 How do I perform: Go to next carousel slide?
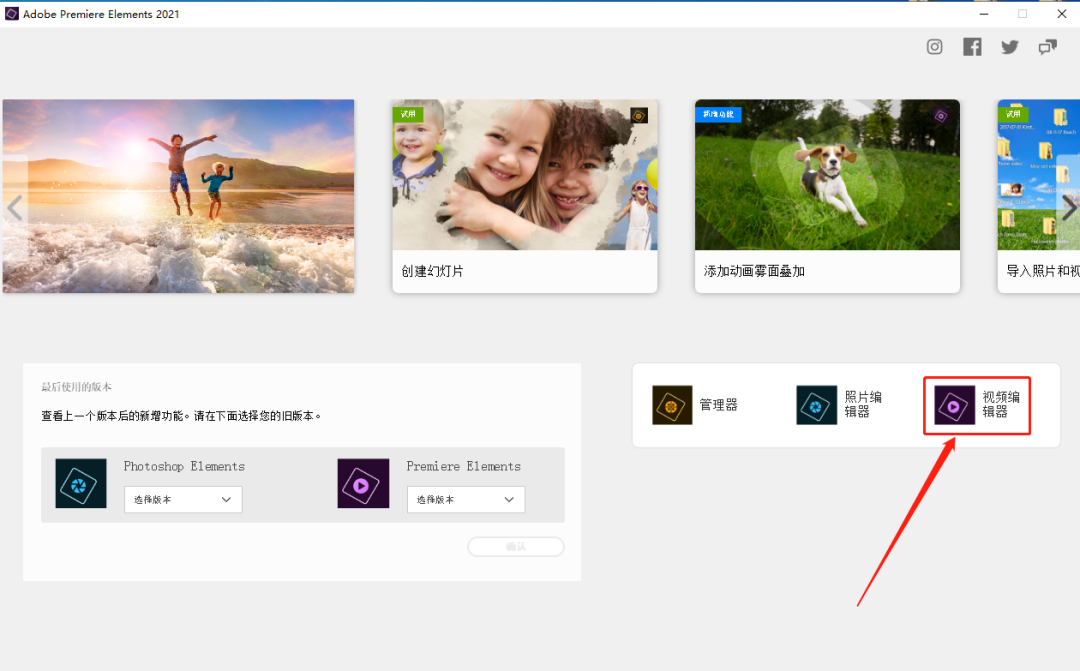[1068, 207]
